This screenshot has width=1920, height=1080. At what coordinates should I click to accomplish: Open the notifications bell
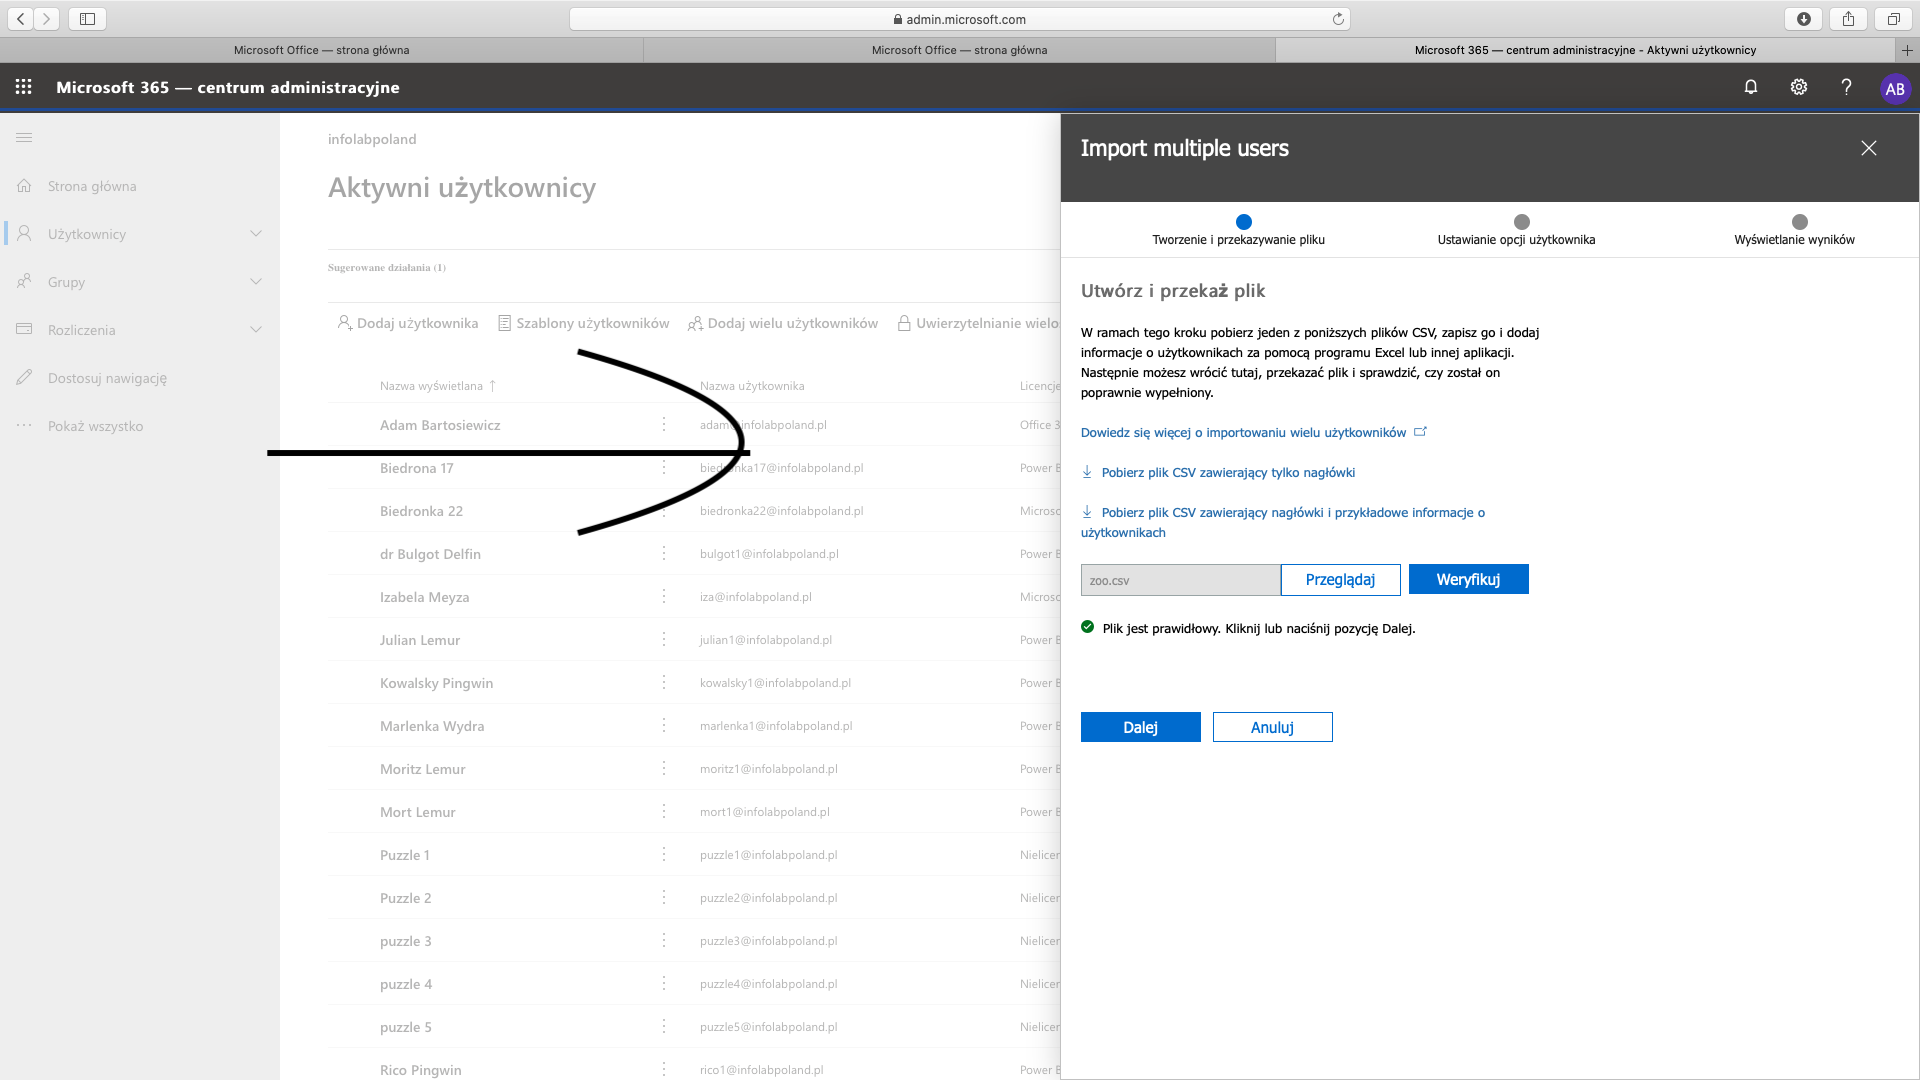coord(1751,87)
